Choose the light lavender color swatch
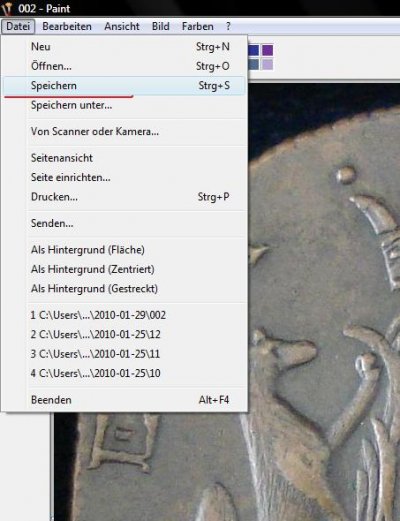Viewport: 400px width, 521px height. pyautogui.click(x=267, y=64)
